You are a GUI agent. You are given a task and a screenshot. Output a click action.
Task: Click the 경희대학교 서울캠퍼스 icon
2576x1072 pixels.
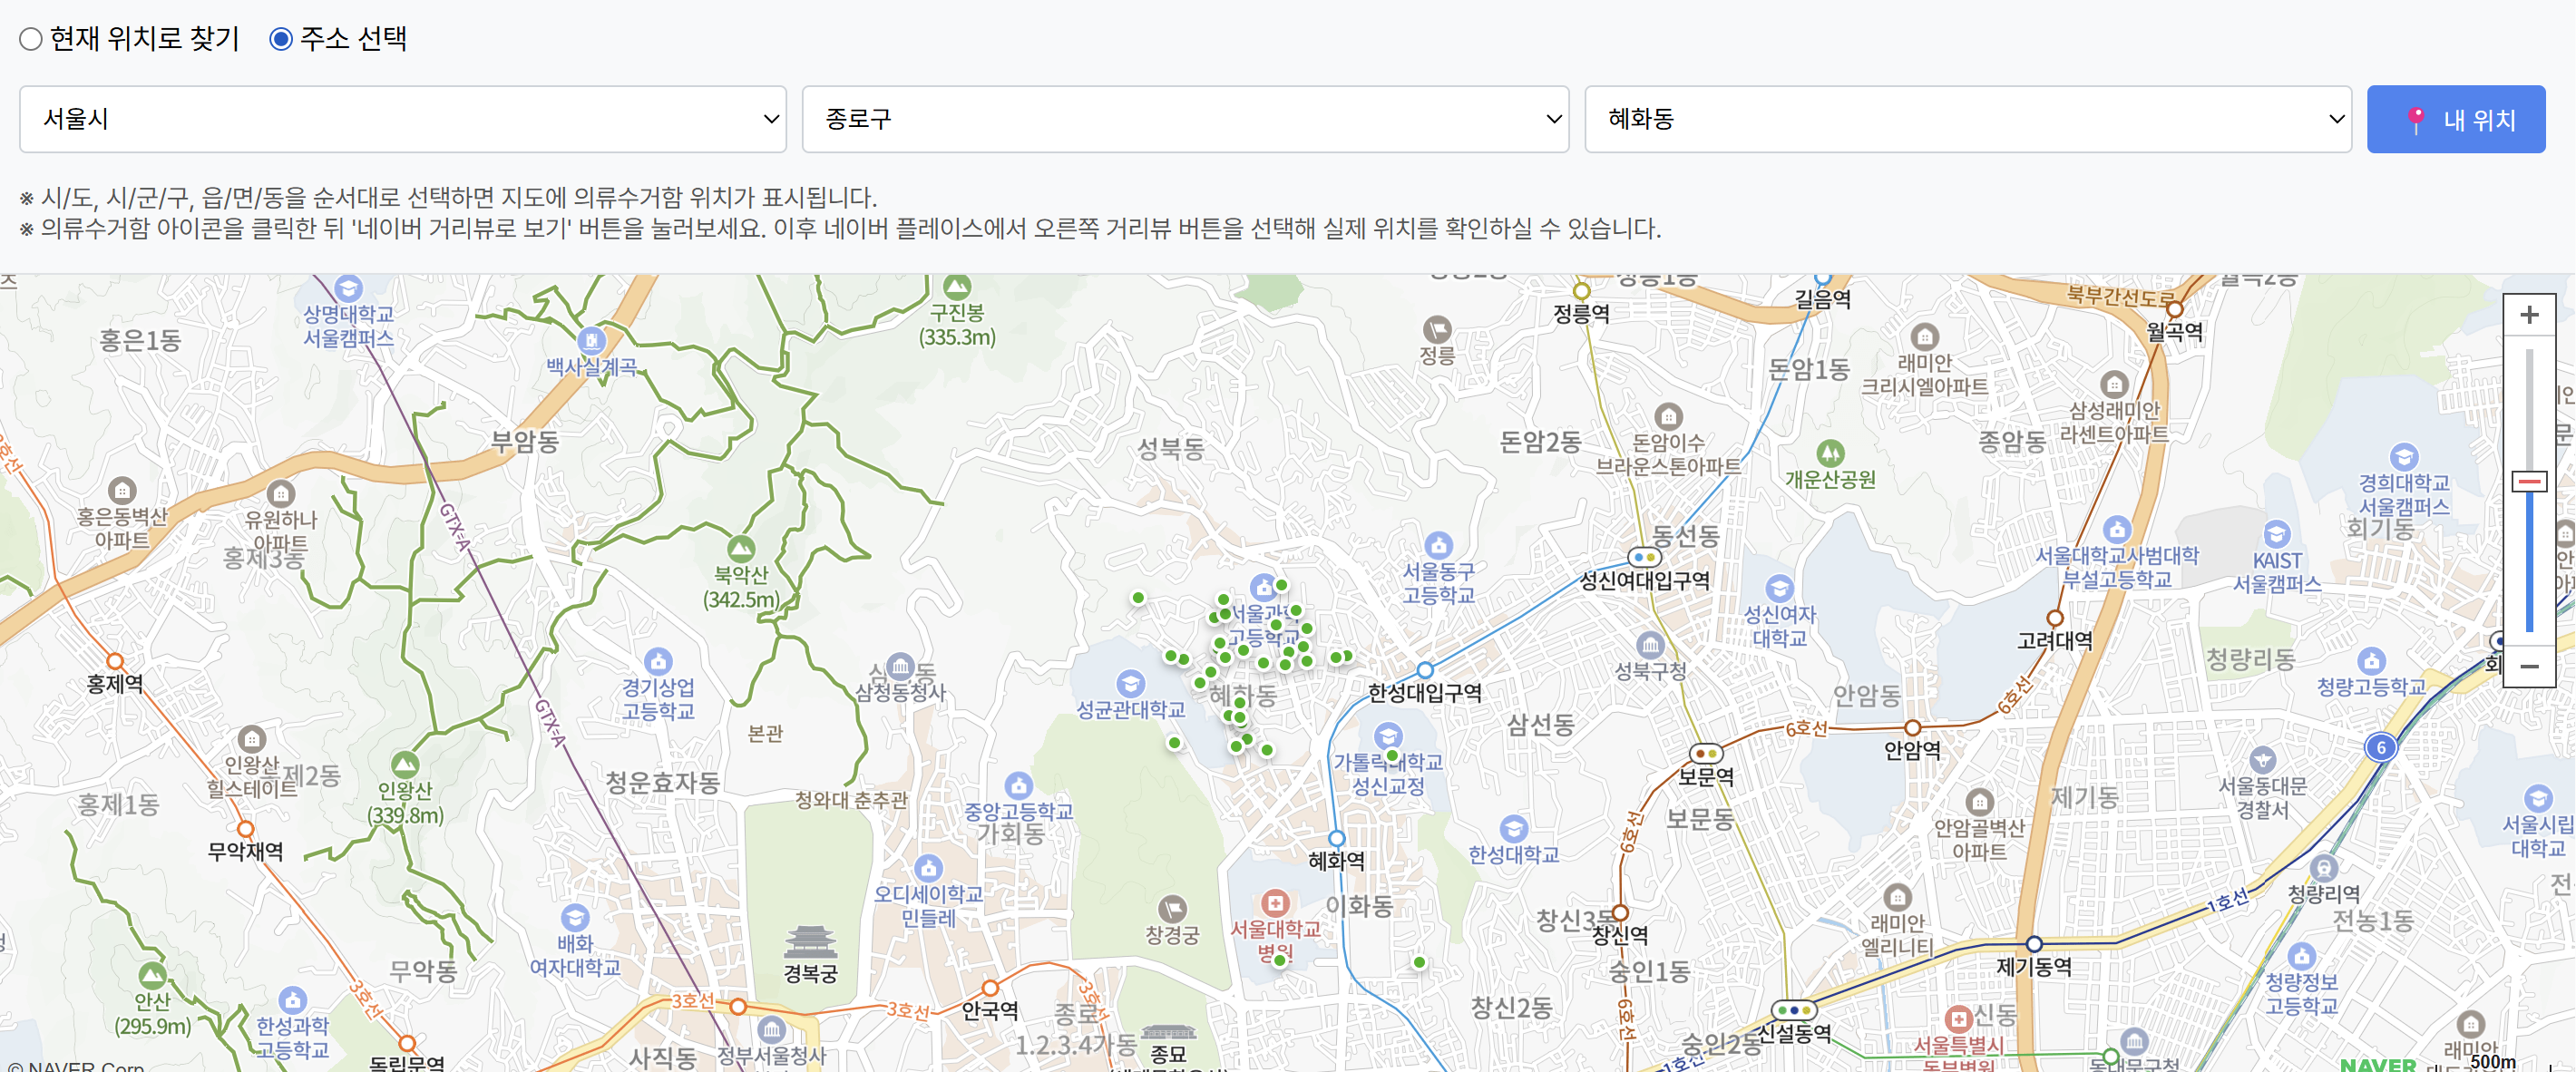click(2404, 457)
